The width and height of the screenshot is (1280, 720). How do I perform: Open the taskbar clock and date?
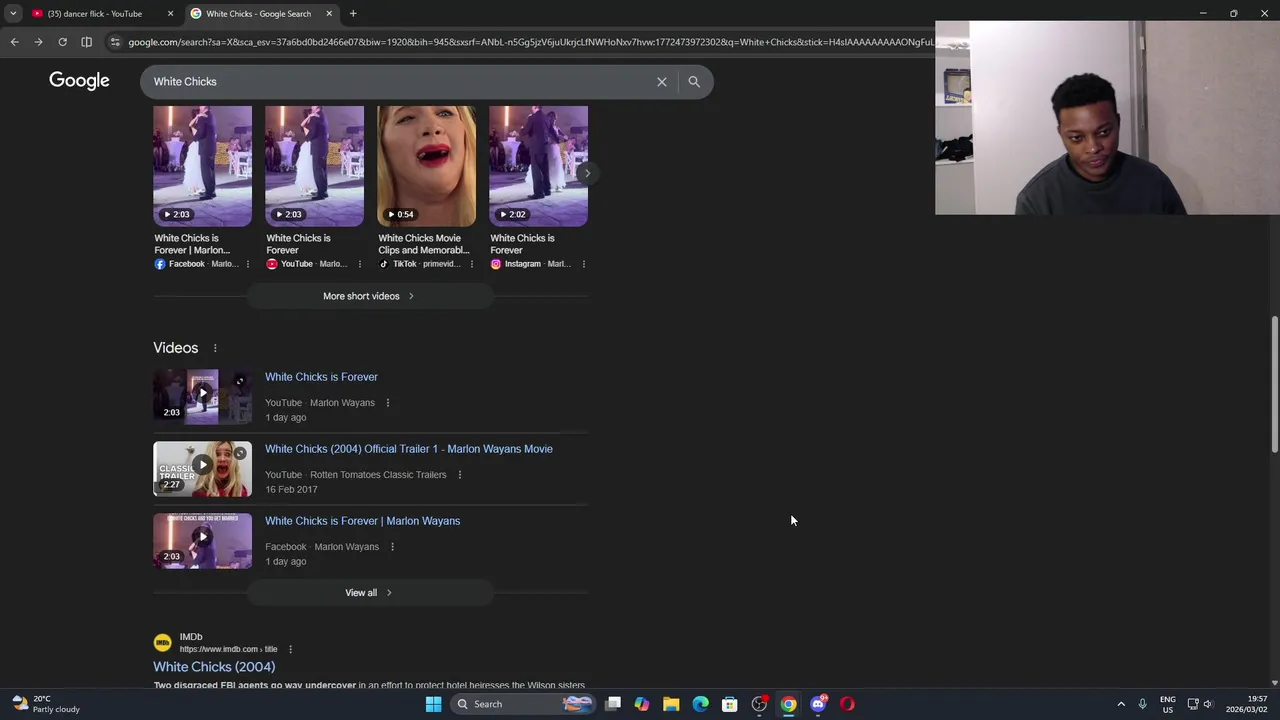(x=1247, y=704)
